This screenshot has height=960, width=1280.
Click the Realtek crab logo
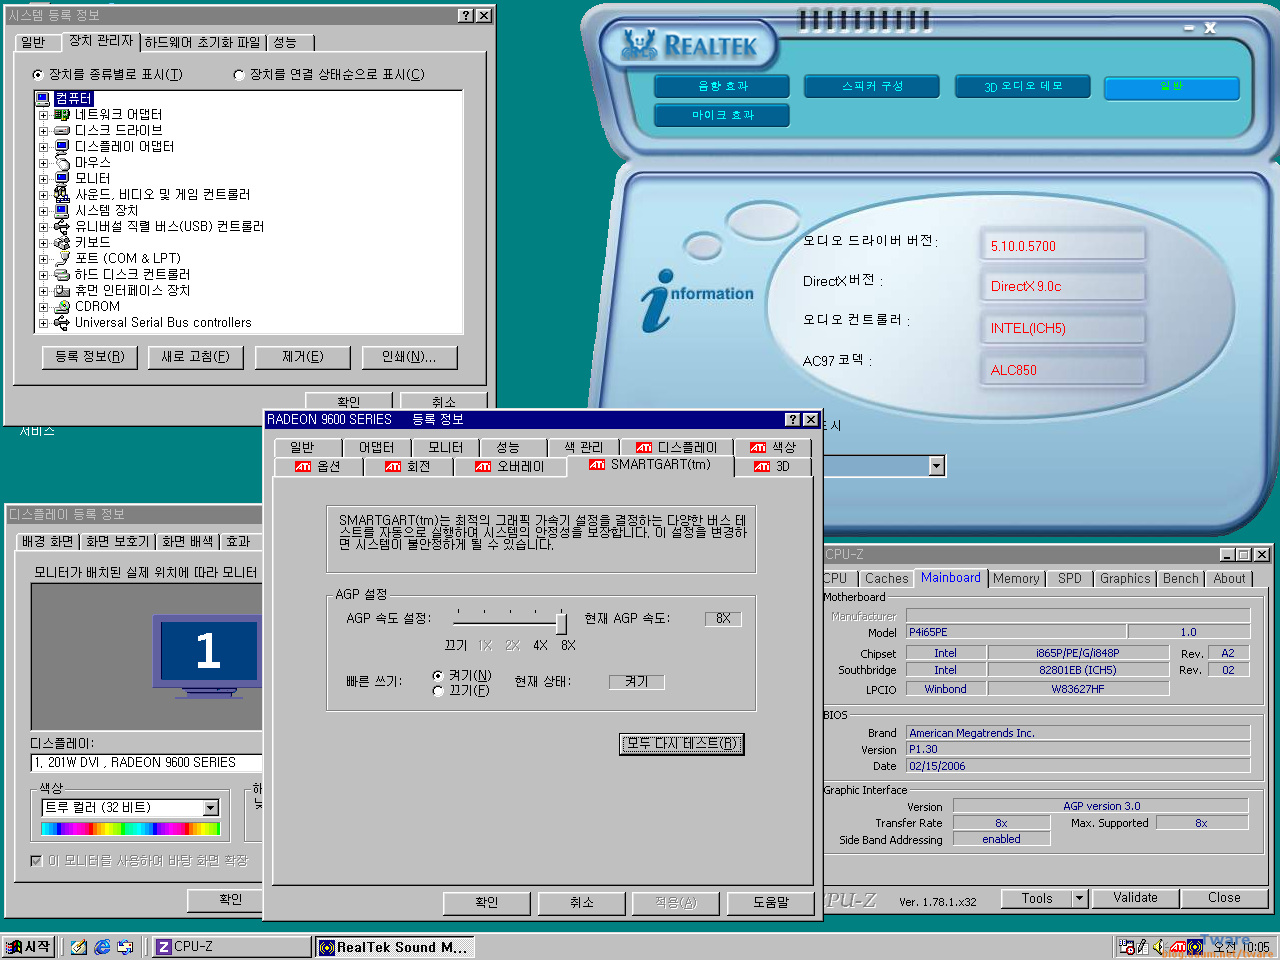click(x=640, y=45)
